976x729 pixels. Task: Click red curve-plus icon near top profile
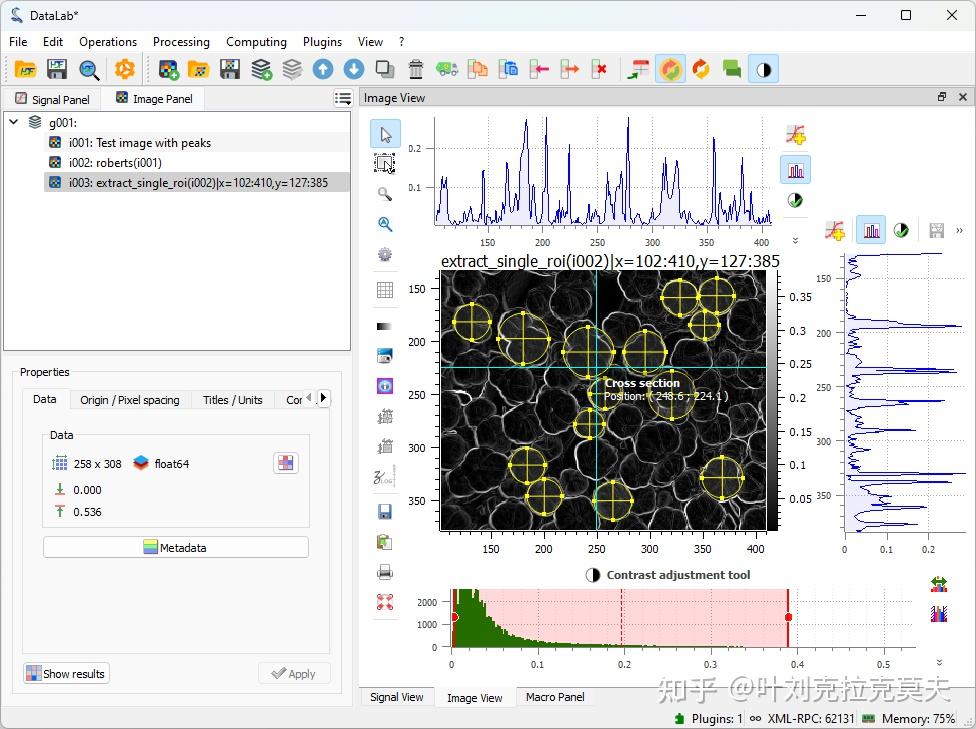795,134
